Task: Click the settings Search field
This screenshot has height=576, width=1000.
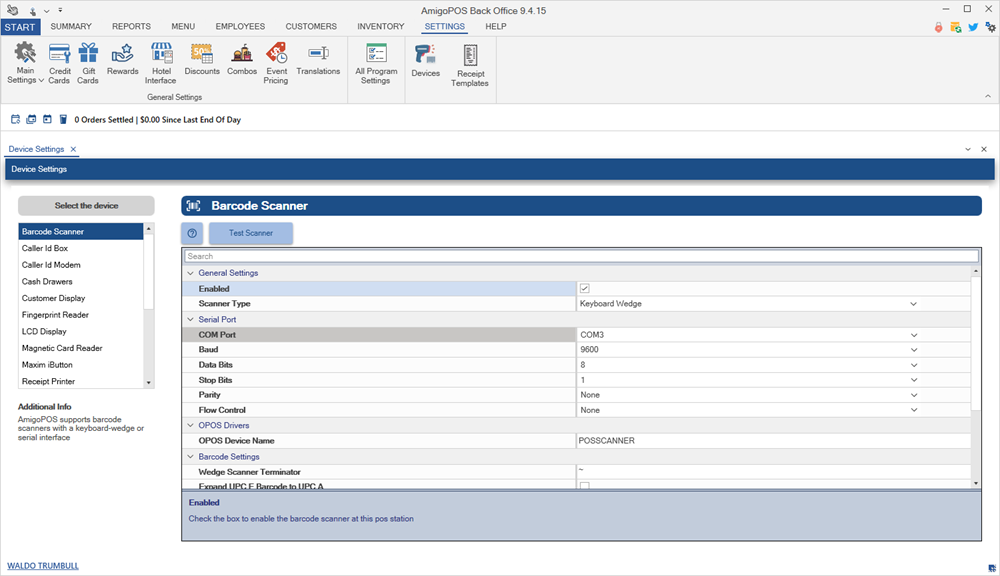Action: [581, 256]
